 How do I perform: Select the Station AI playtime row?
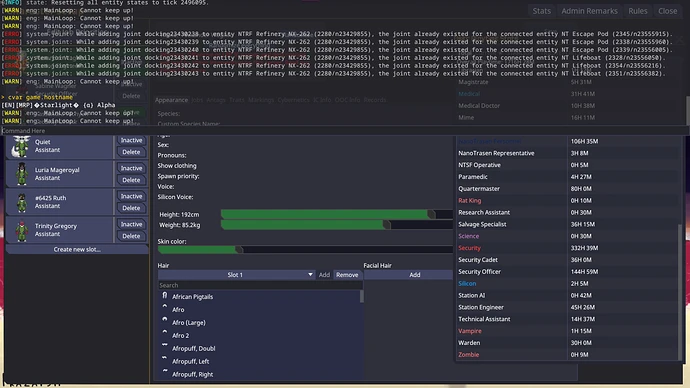pos(568,296)
